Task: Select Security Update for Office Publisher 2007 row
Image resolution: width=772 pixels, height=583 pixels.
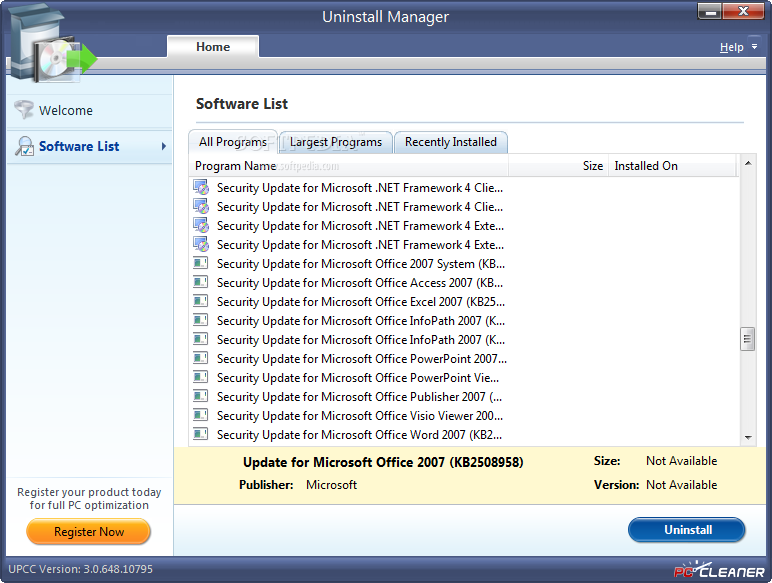Action: (465, 396)
